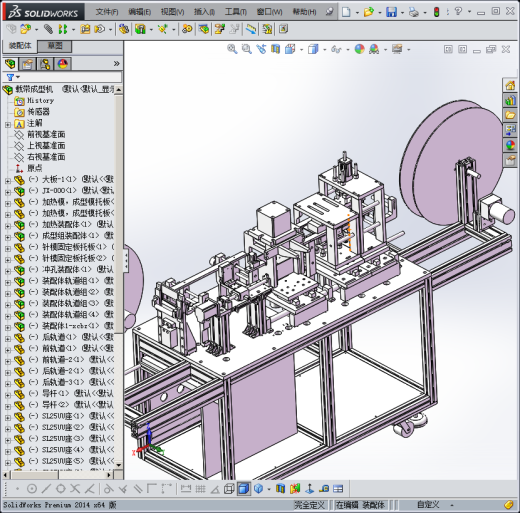Click the Edit Appearance color ball icon
The height and width of the screenshot is (513, 520).
point(359,49)
